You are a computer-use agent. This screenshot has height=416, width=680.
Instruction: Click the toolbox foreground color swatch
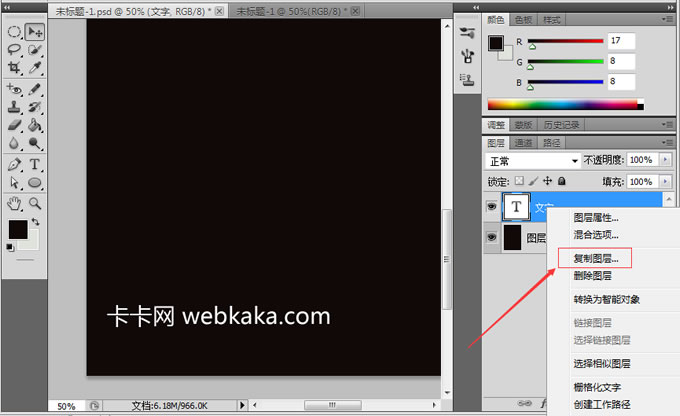pos(18,229)
